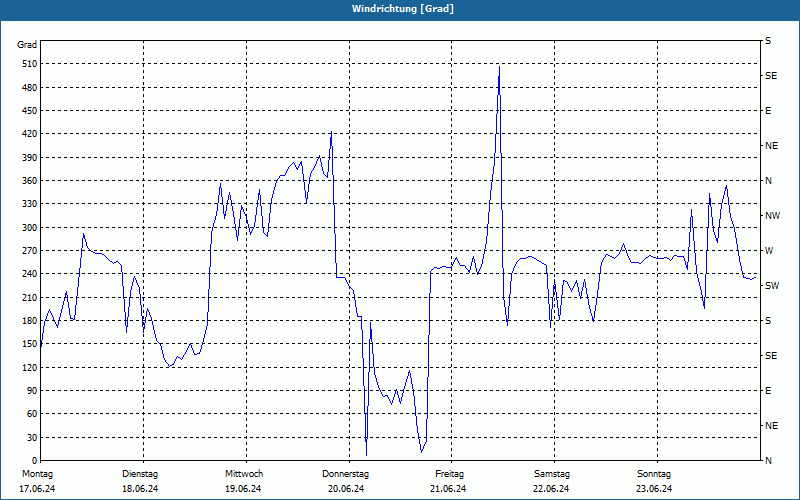
Task: Select the 300 y-axis value
Action: 30,228
